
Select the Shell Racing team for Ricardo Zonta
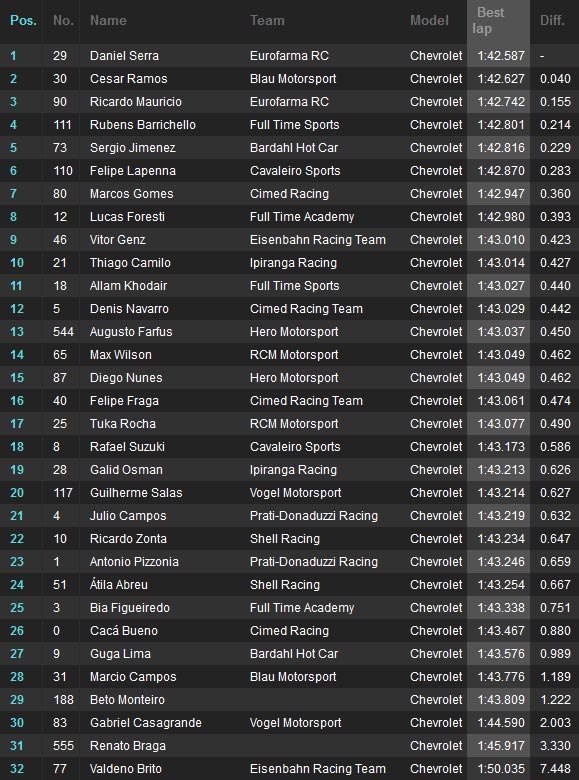point(285,539)
